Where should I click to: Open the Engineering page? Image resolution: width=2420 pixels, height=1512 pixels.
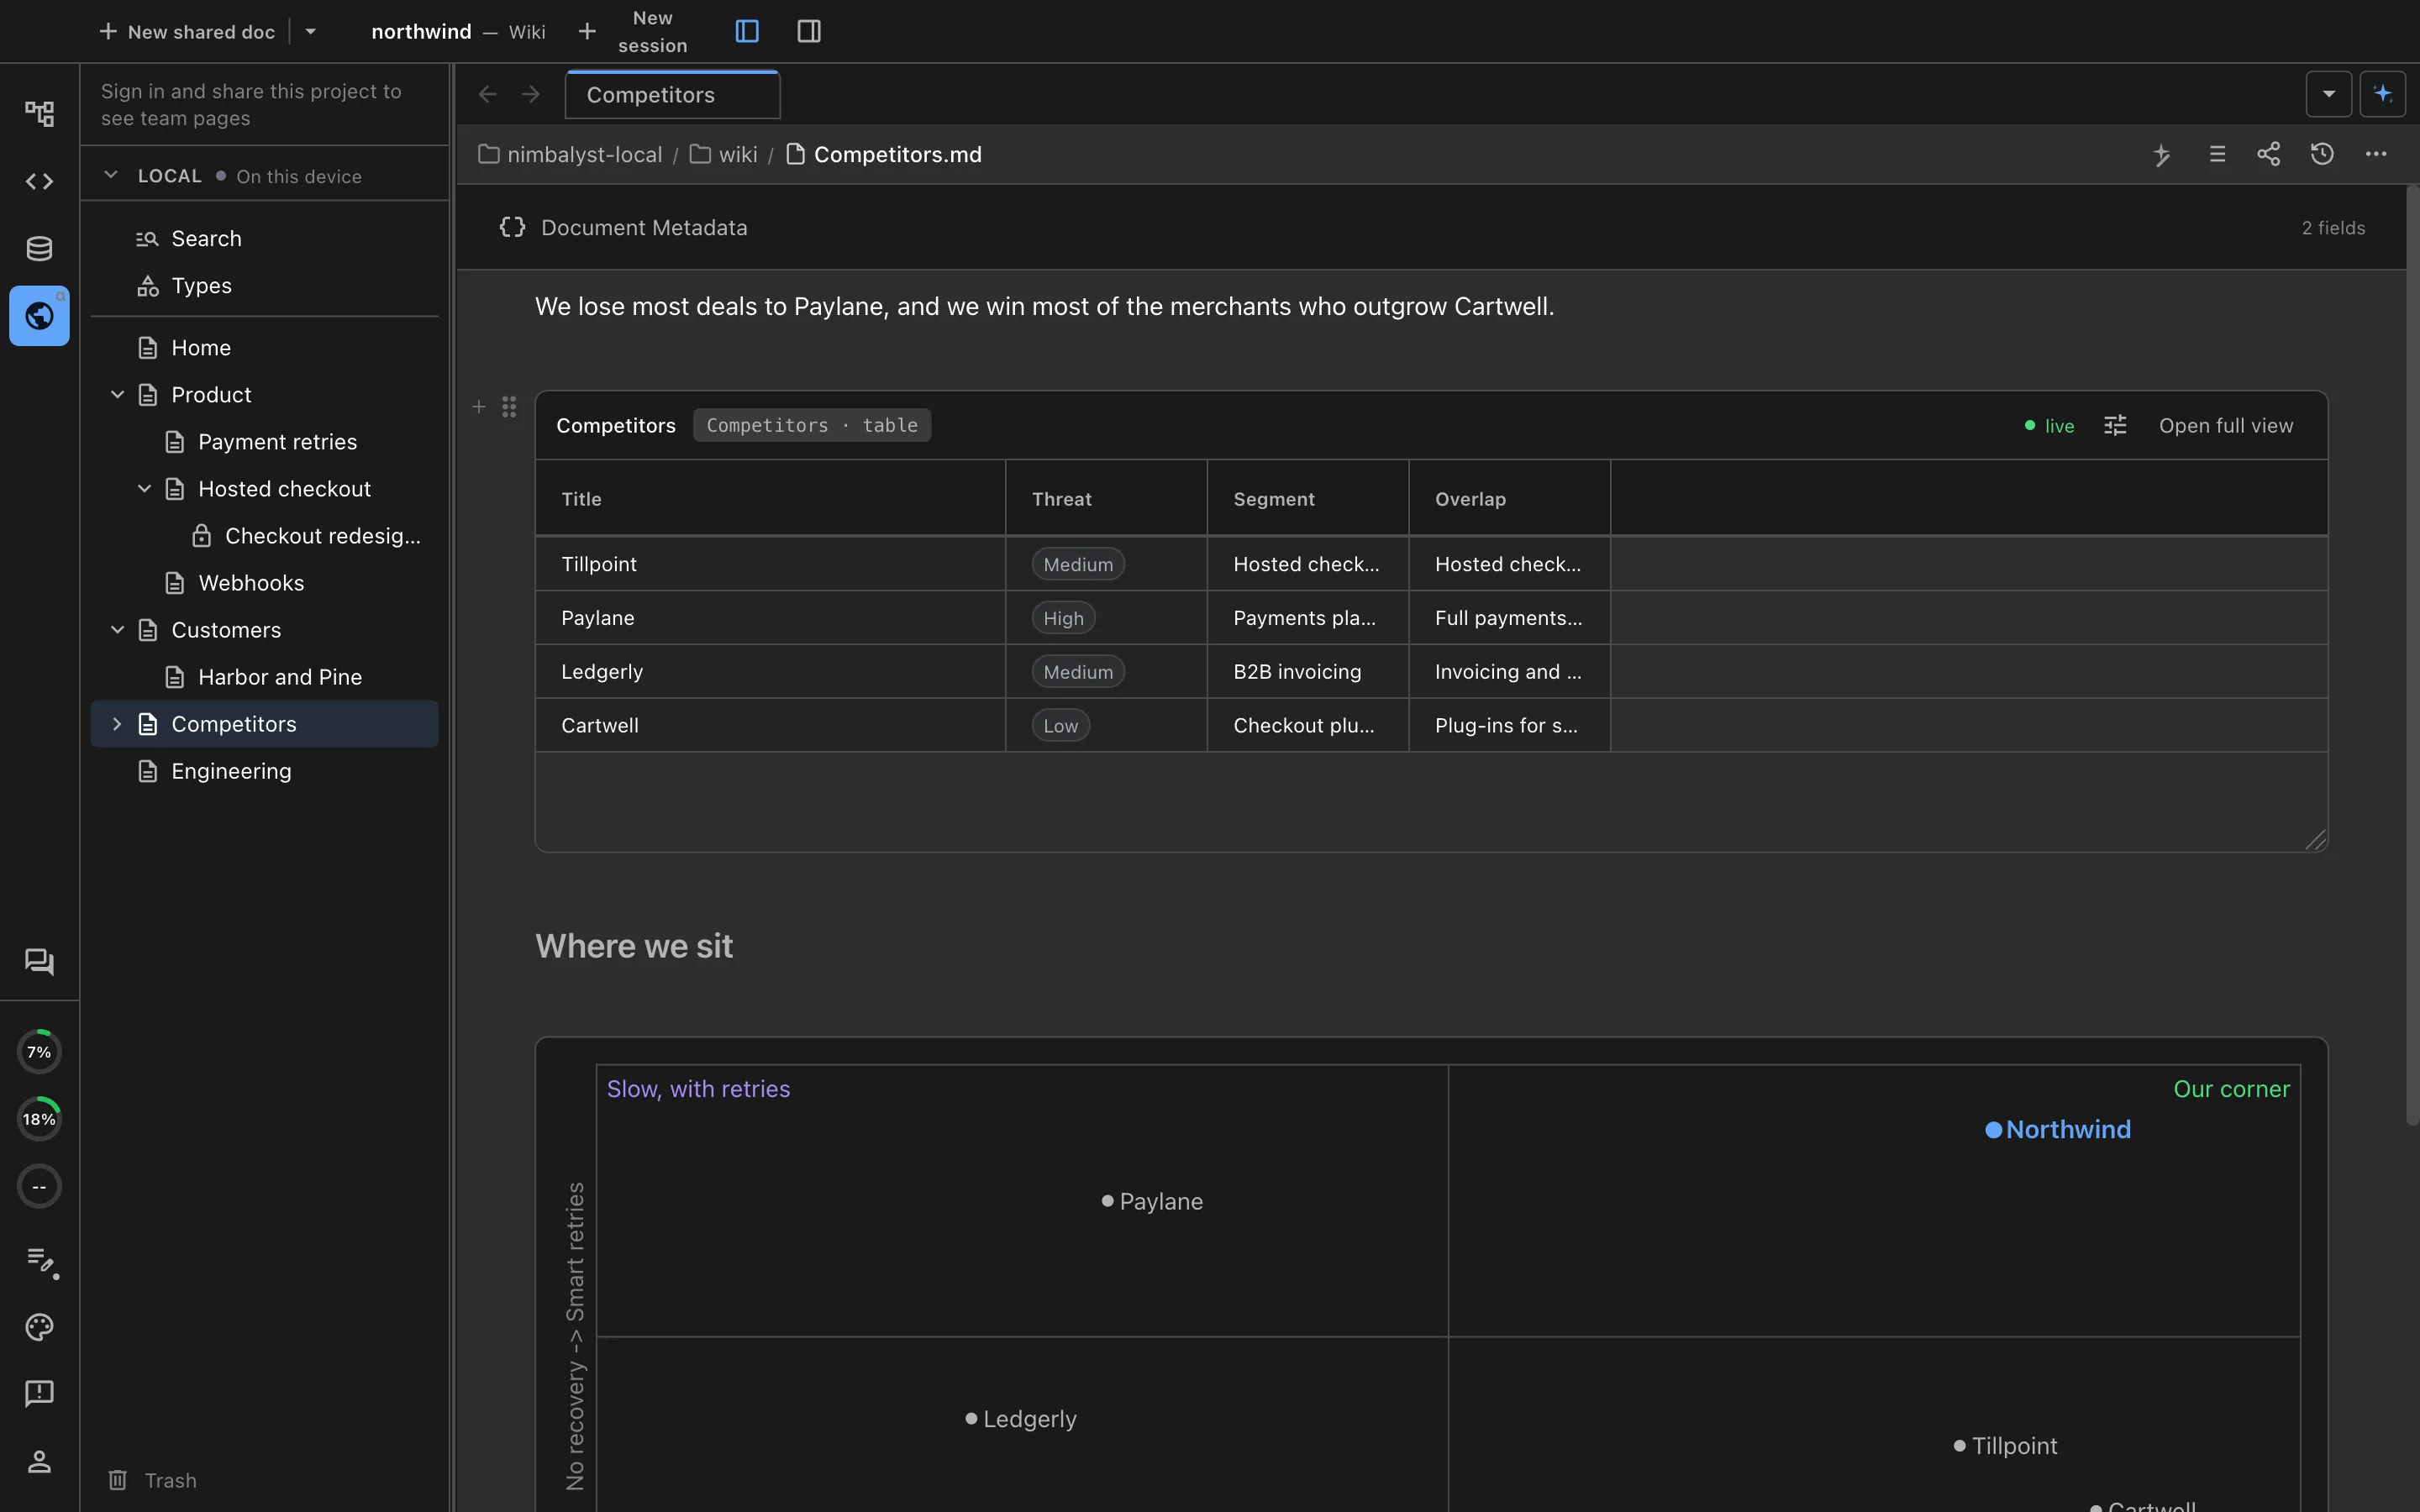pyautogui.click(x=264, y=771)
